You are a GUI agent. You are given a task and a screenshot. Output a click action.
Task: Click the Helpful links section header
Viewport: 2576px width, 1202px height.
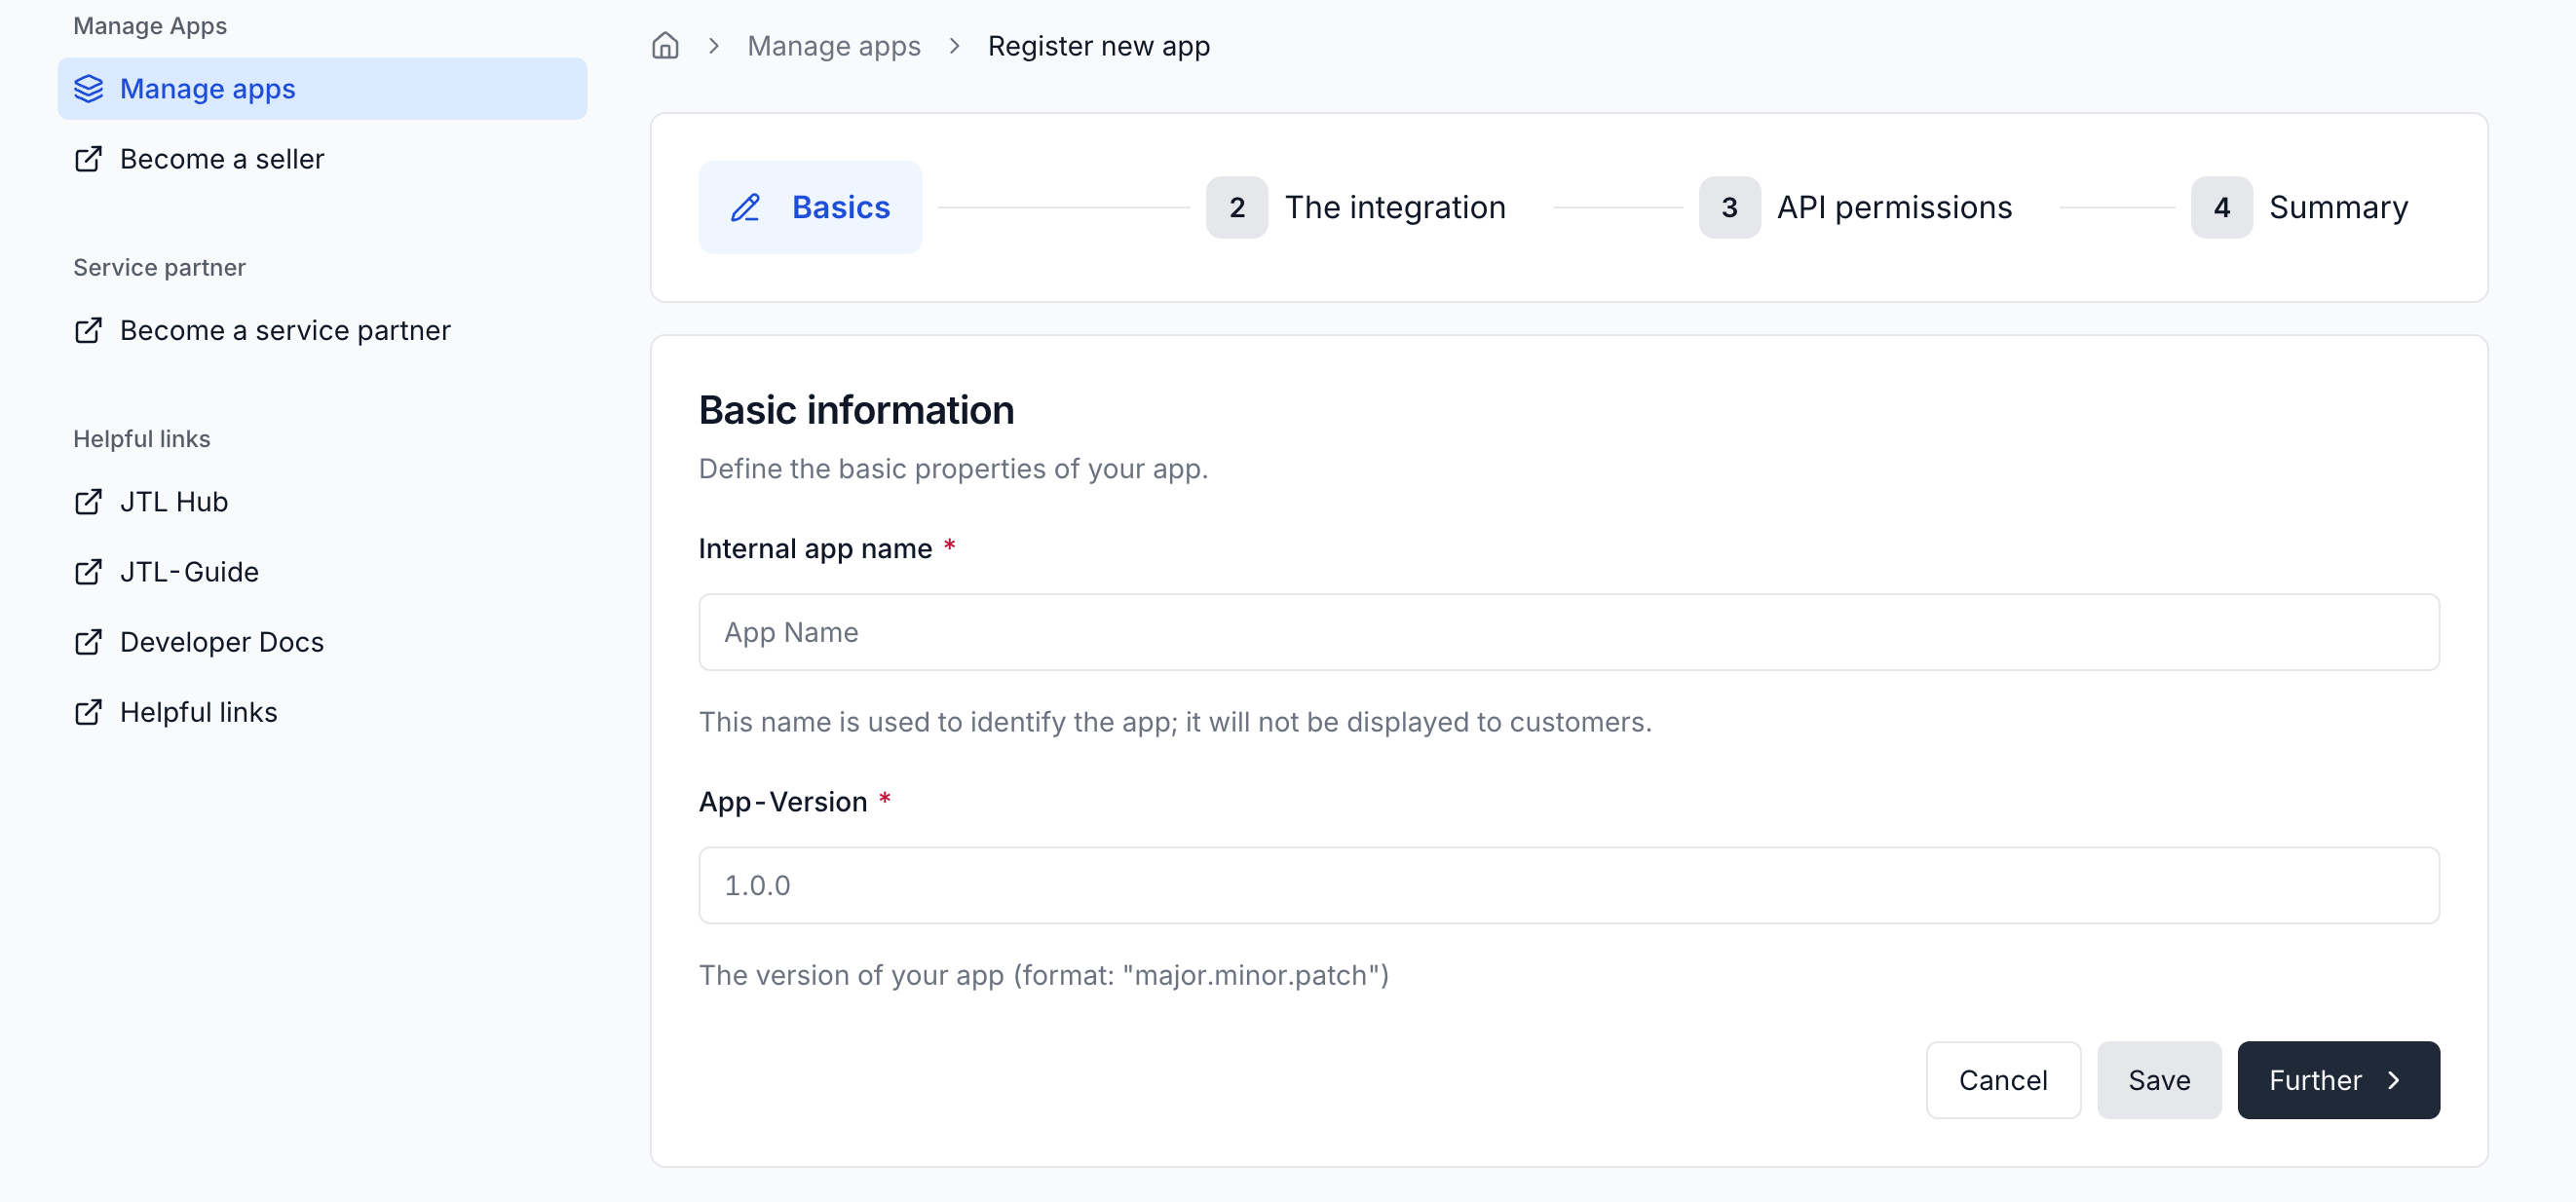(x=141, y=439)
